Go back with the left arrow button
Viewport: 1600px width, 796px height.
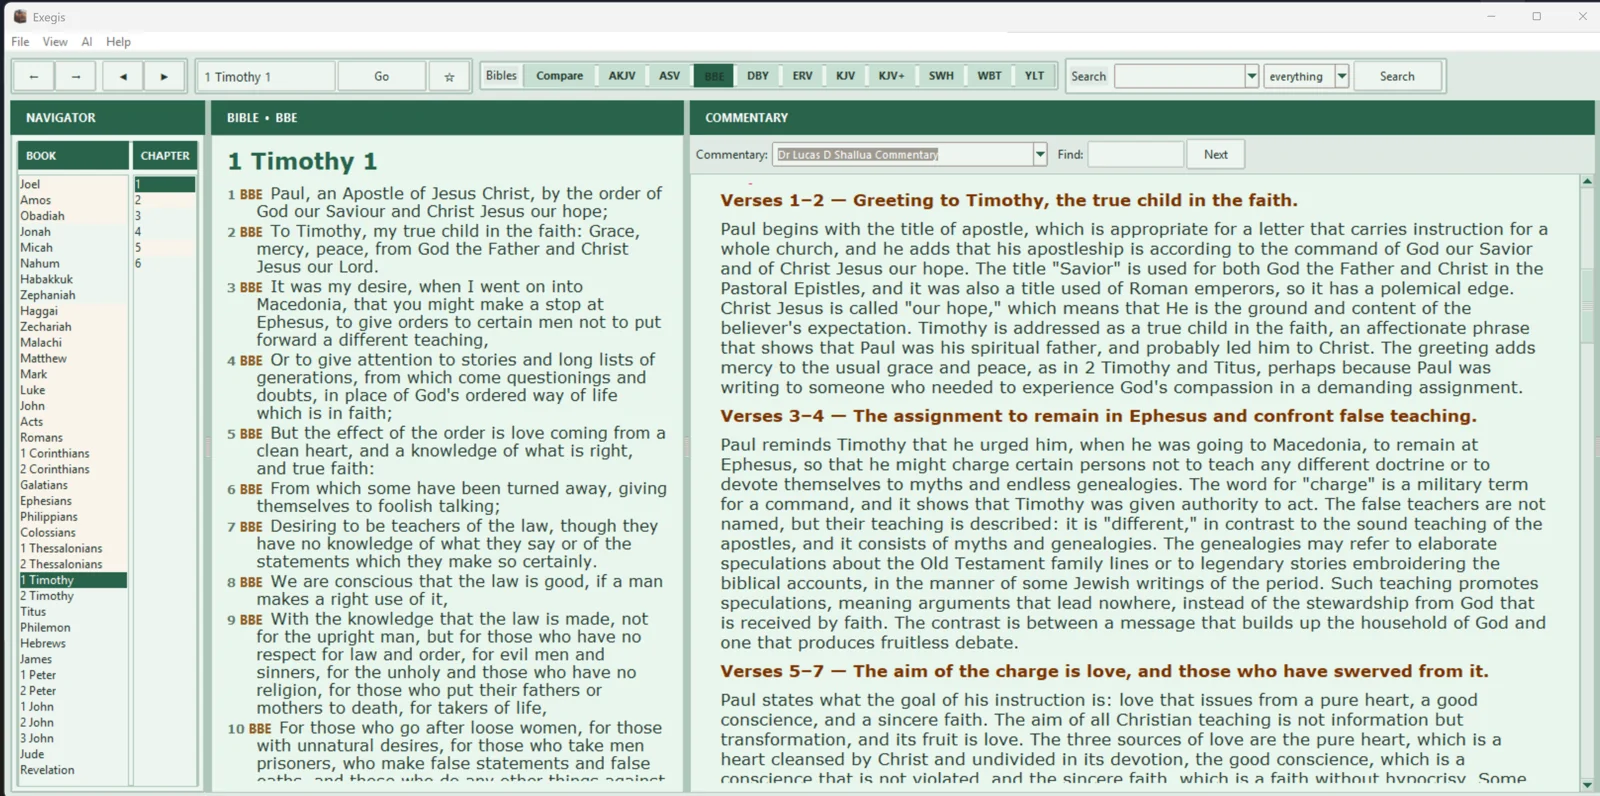click(x=34, y=76)
